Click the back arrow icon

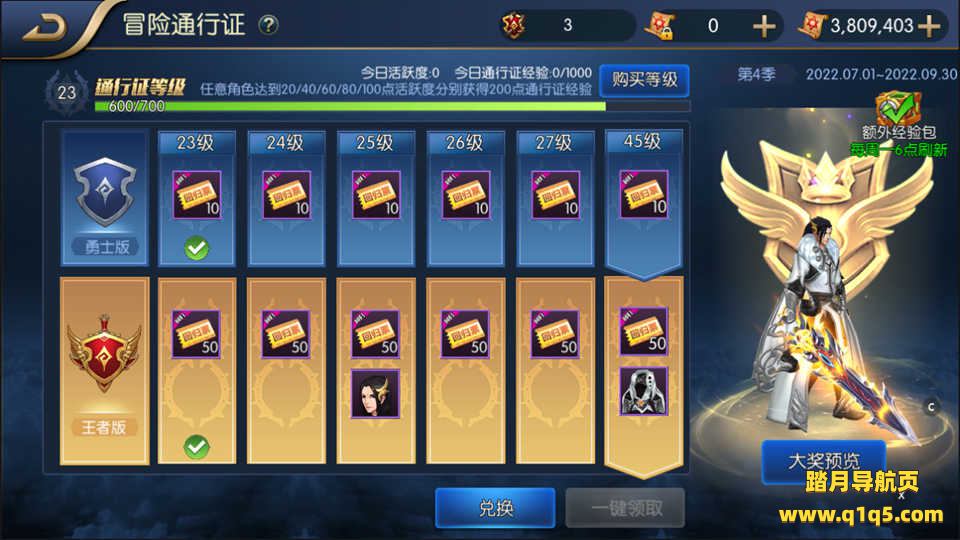(44, 28)
